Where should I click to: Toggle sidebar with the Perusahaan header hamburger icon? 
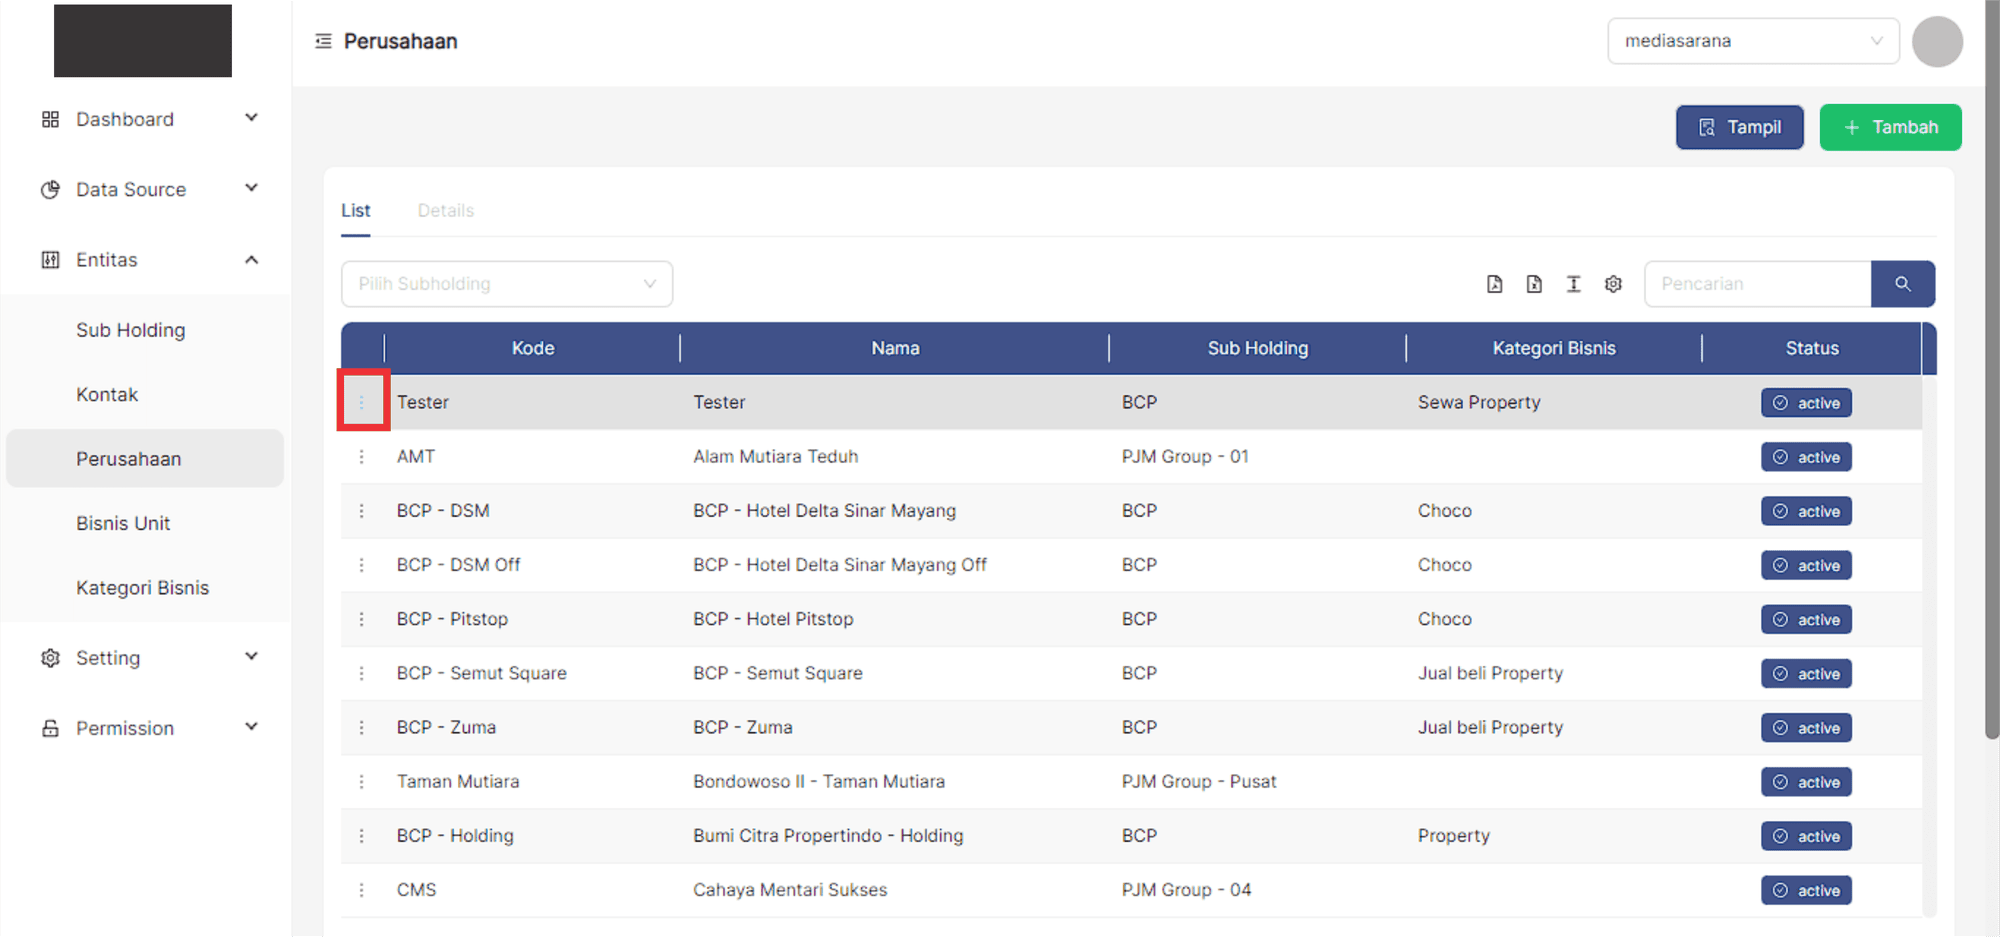pos(323,41)
